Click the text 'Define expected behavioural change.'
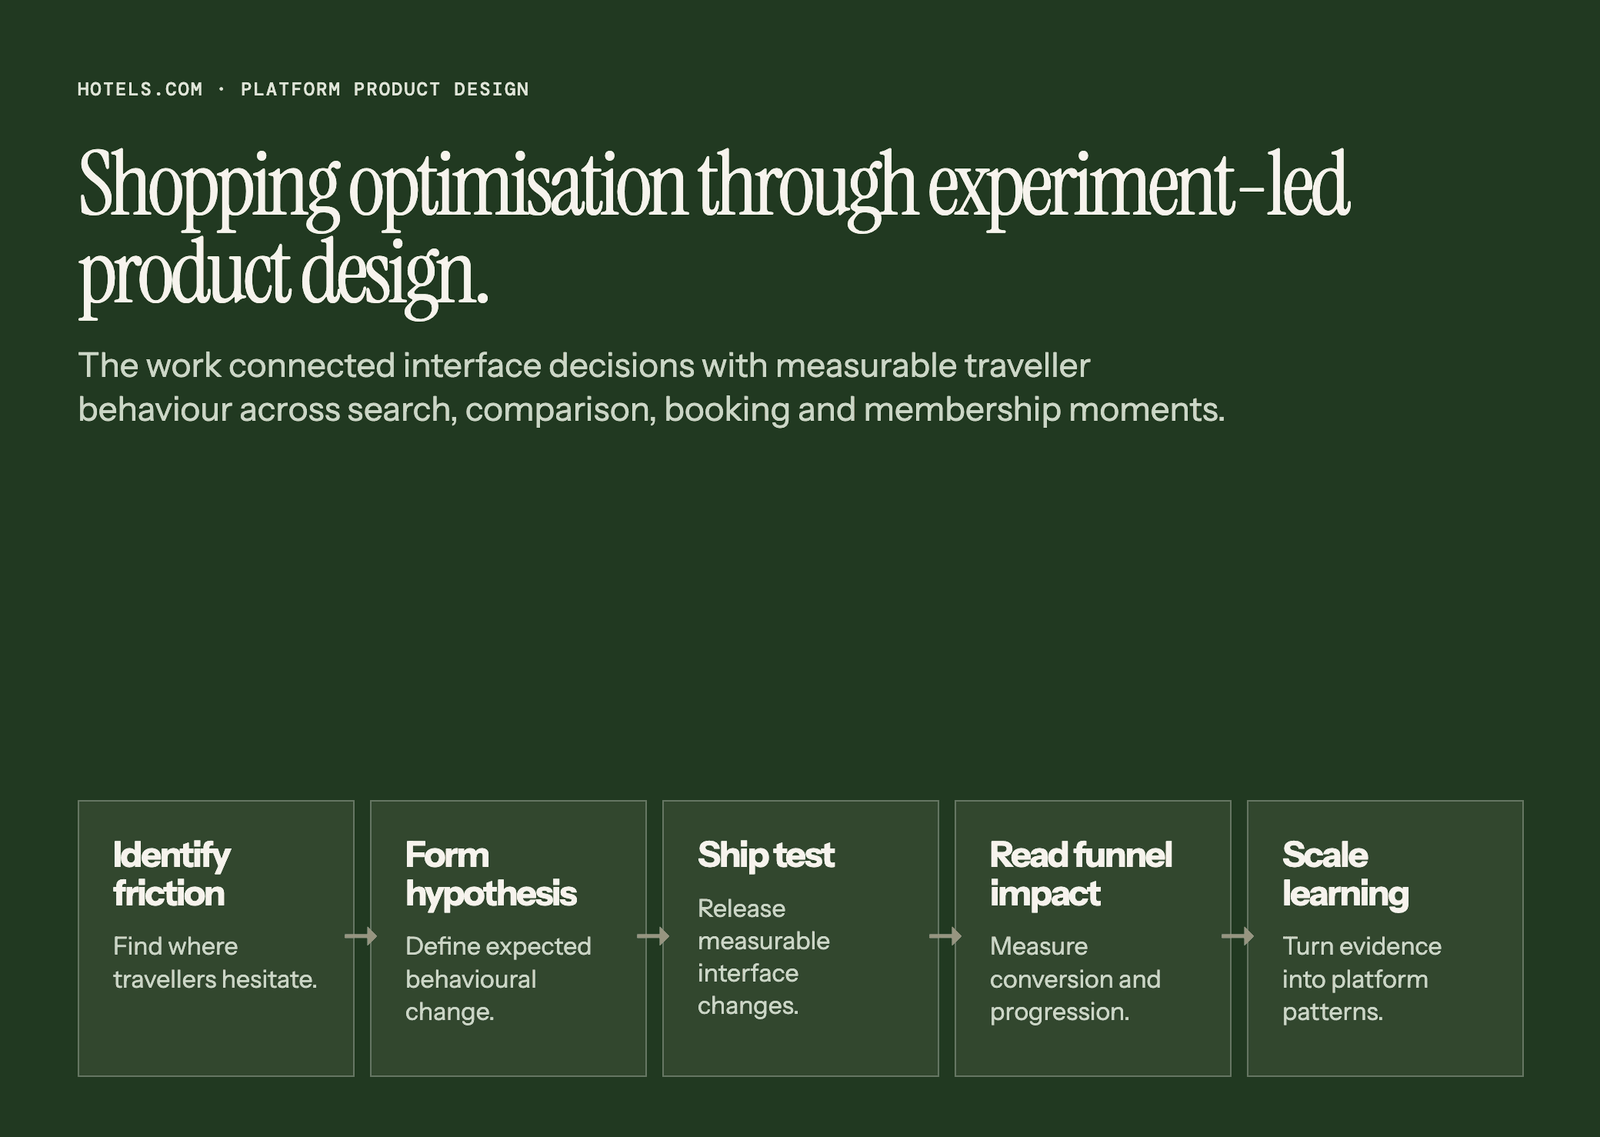The image size is (1600, 1137). click(498, 979)
